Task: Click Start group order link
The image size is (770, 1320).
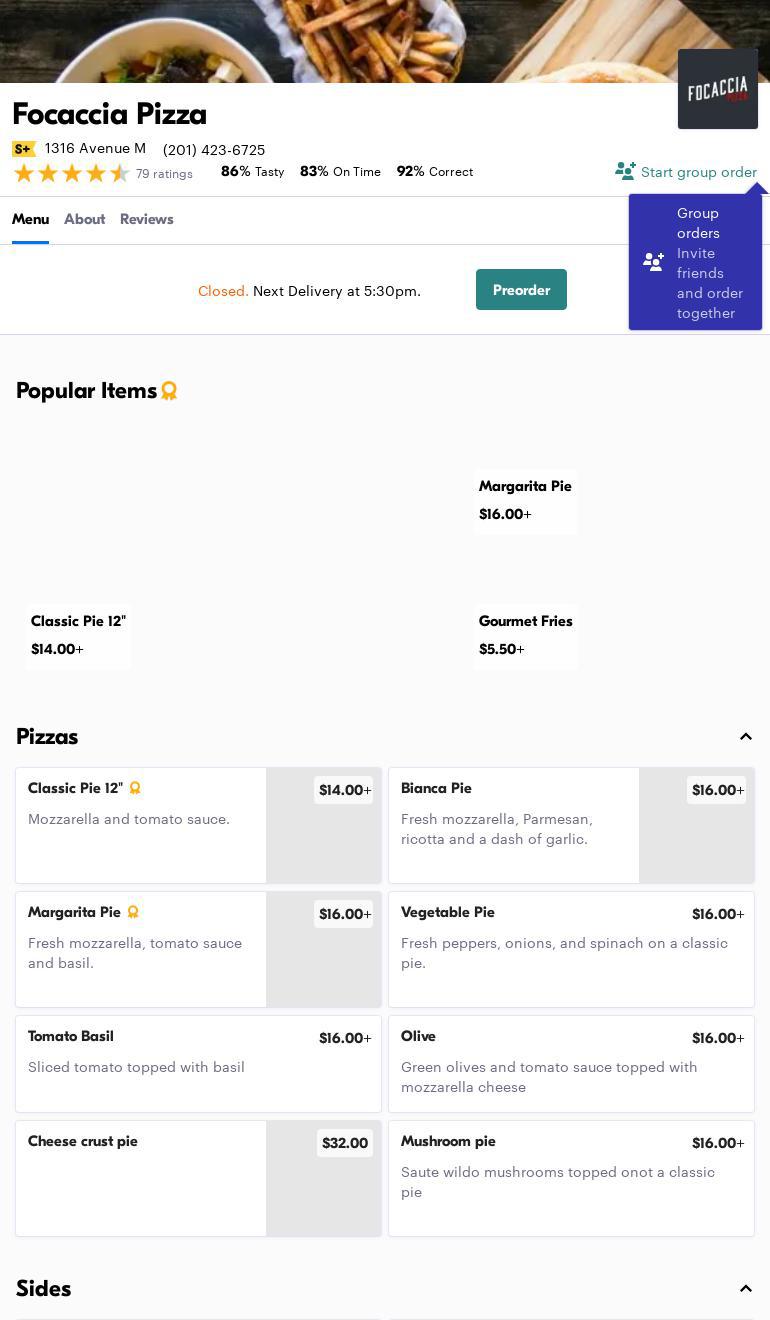Action: (x=698, y=172)
